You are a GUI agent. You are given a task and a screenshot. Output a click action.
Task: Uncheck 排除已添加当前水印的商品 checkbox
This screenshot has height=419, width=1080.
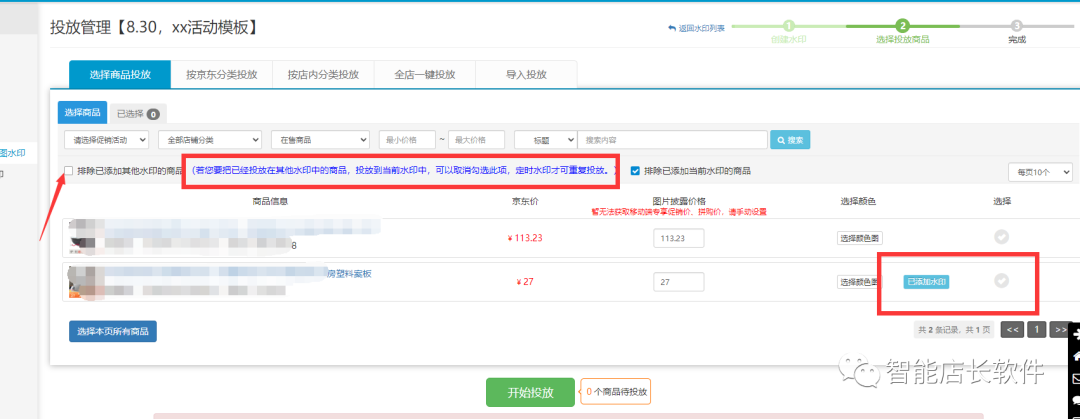[635, 171]
